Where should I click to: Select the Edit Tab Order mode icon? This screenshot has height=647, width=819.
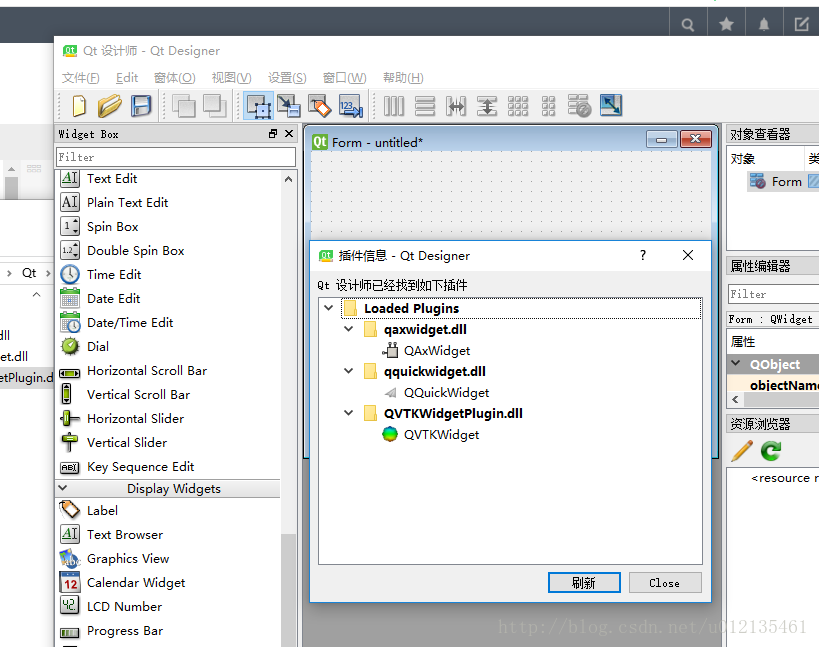click(x=350, y=106)
